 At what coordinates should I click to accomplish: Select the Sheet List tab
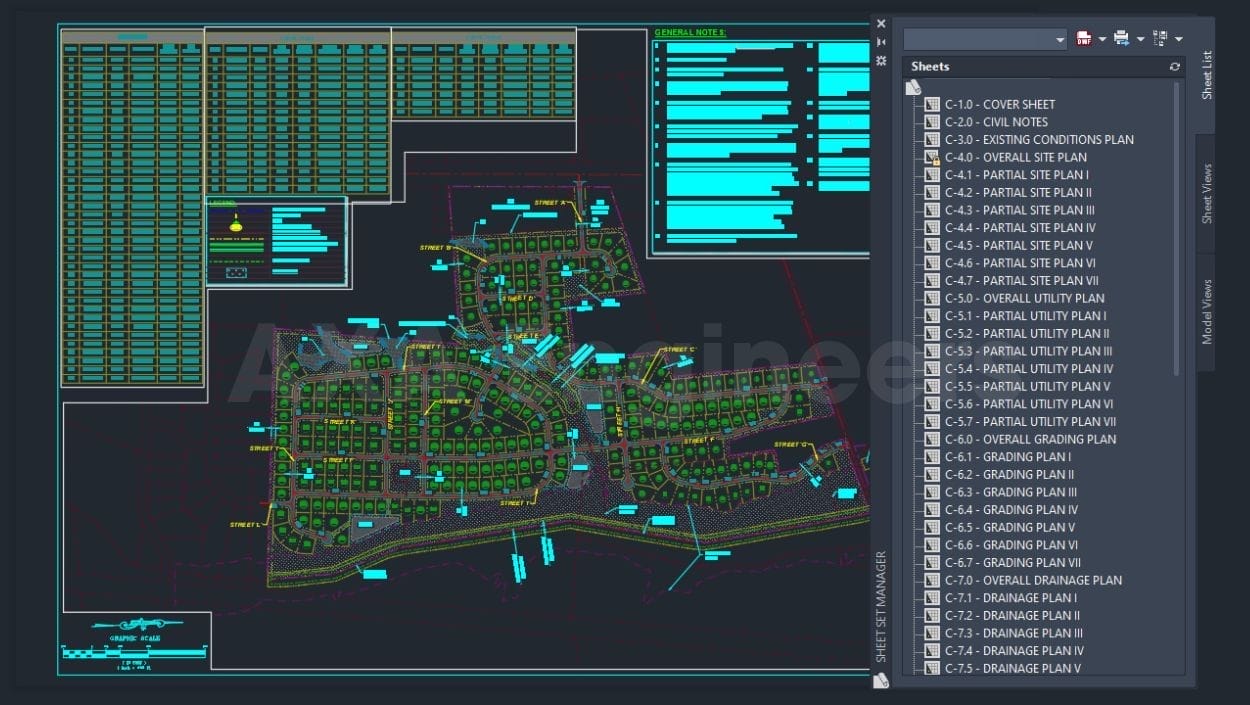coord(1206,75)
